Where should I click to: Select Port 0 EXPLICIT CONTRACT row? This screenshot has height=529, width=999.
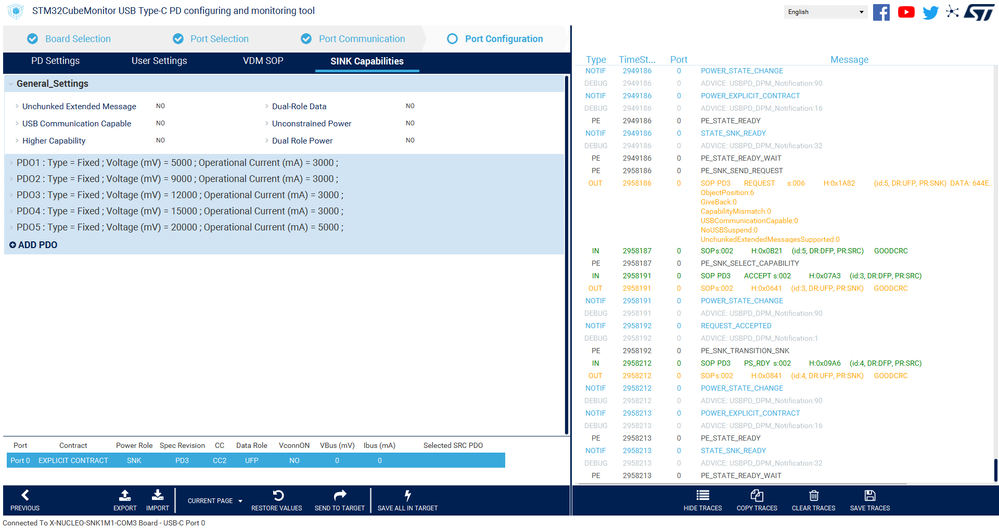pos(256,460)
